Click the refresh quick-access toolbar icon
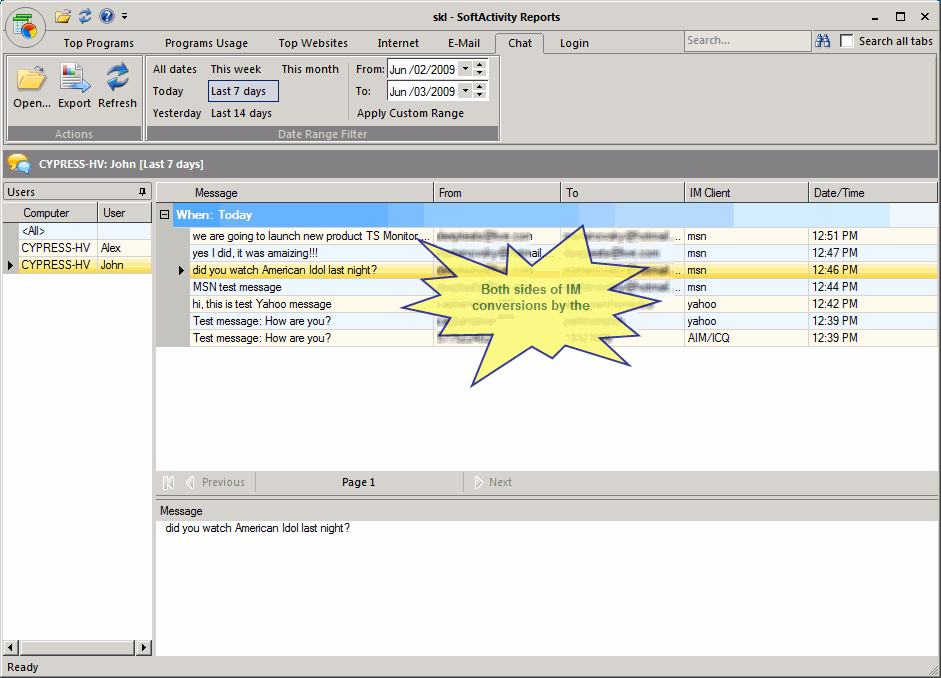The width and height of the screenshot is (941, 678). (x=85, y=16)
